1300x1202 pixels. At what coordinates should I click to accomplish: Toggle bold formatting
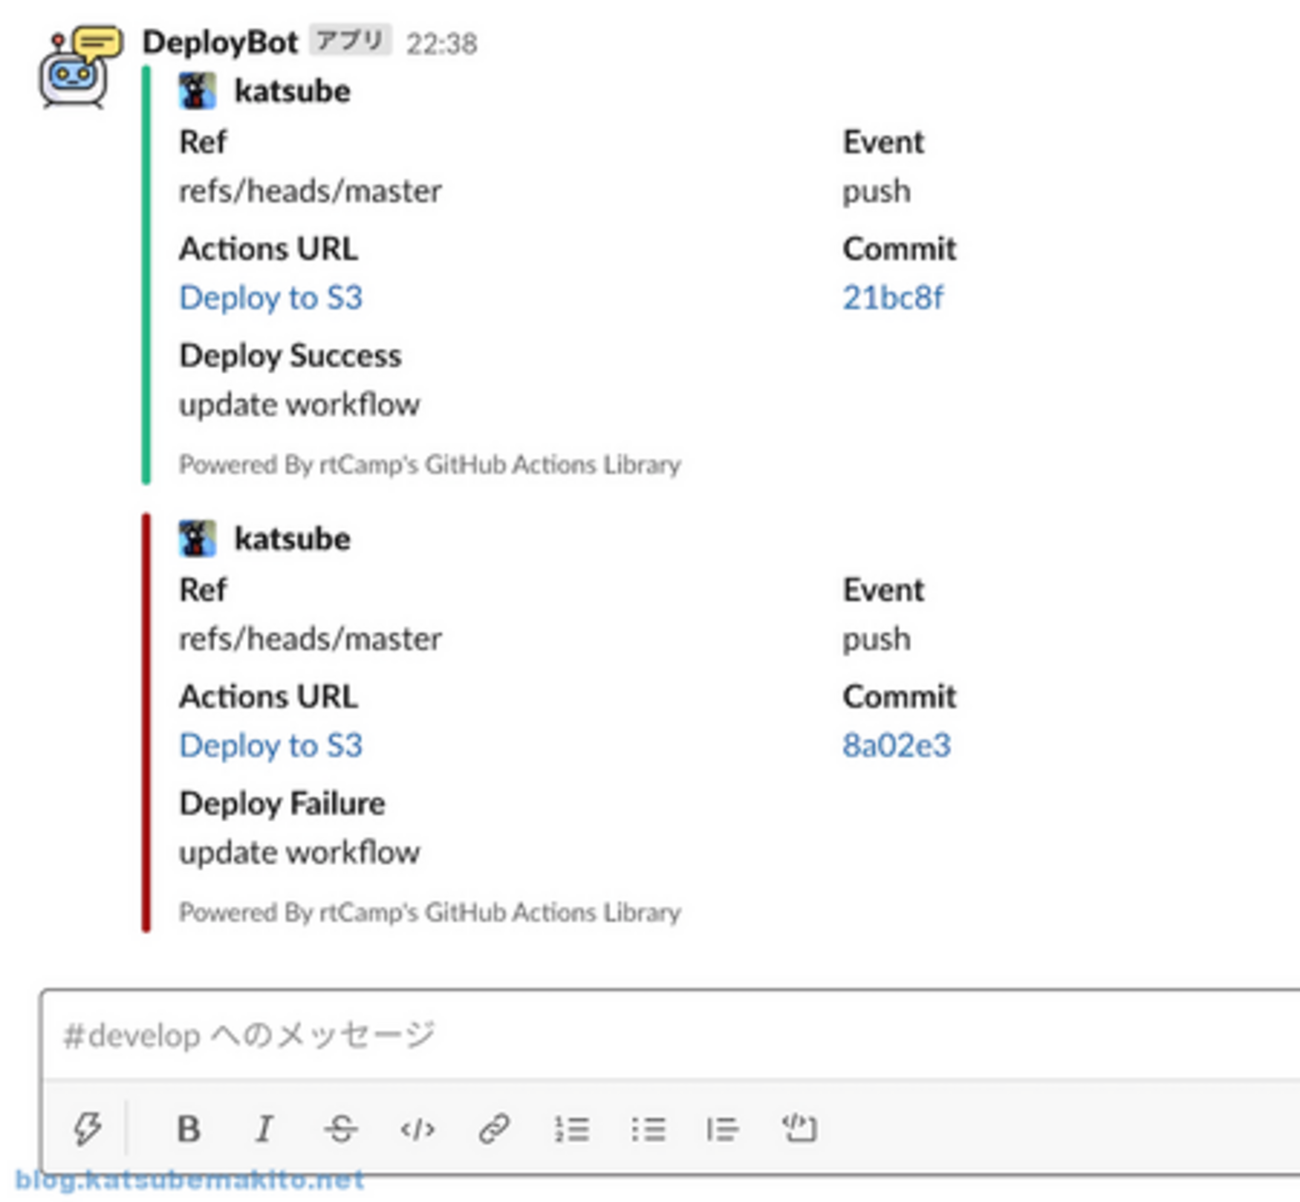coord(188,1129)
